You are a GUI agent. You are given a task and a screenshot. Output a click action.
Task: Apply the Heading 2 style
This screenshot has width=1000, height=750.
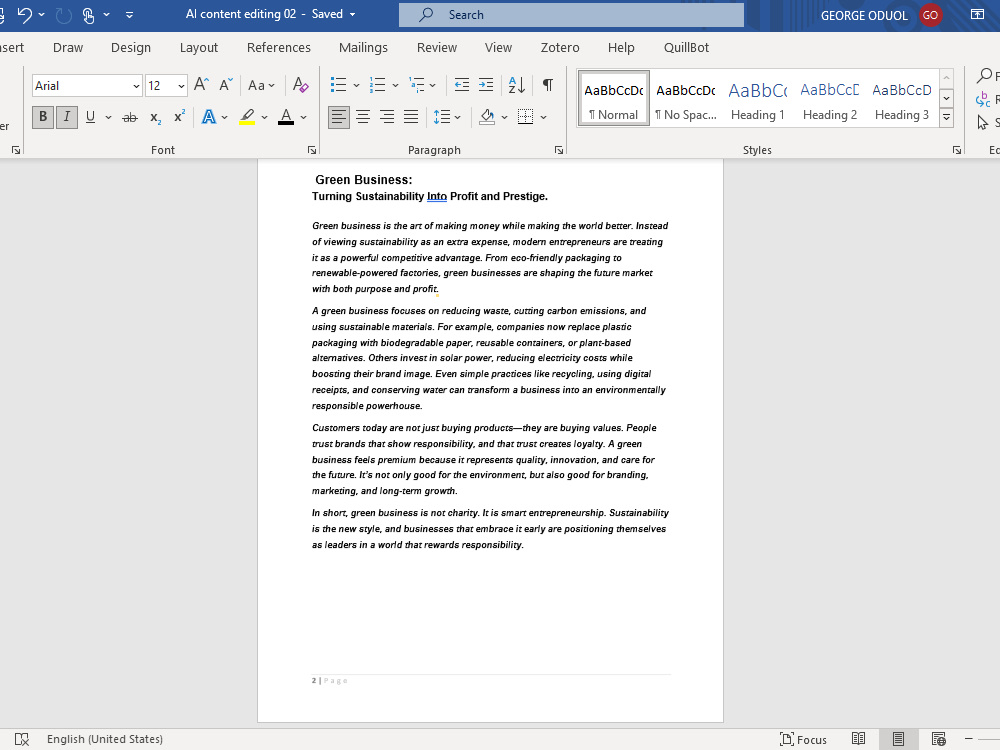pos(830,98)
